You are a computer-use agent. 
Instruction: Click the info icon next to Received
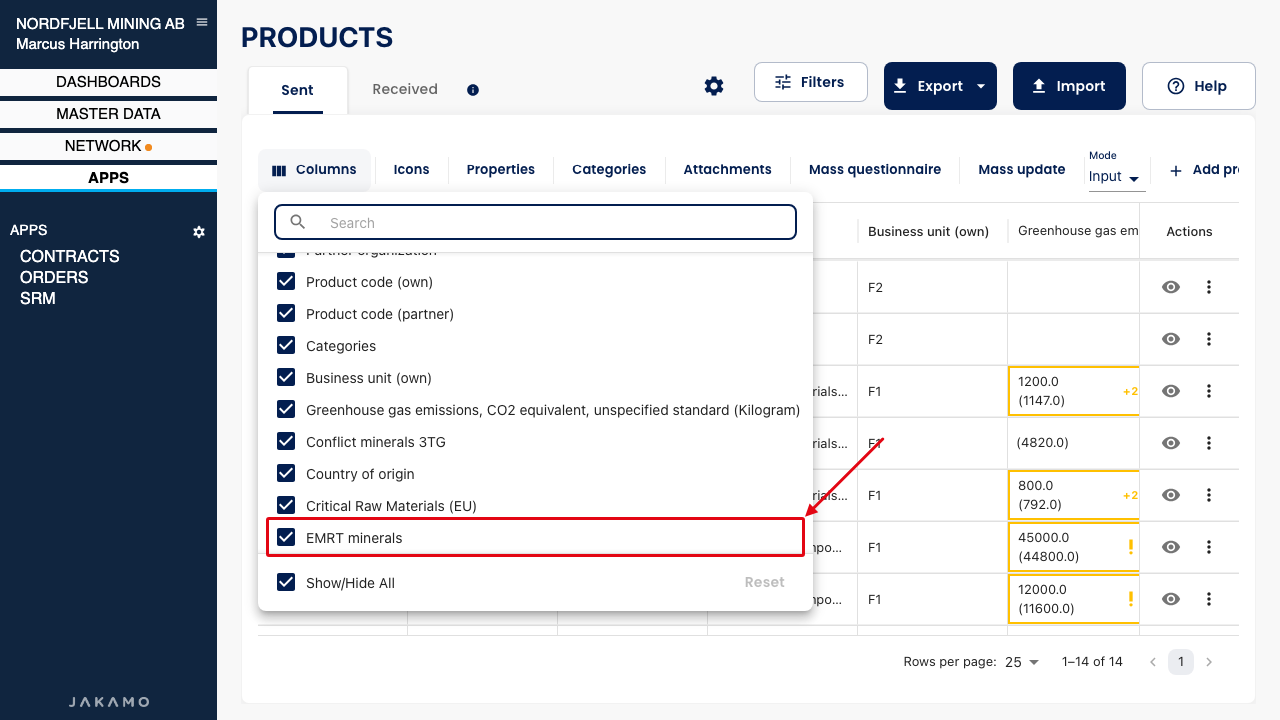[x=473, y=90]
